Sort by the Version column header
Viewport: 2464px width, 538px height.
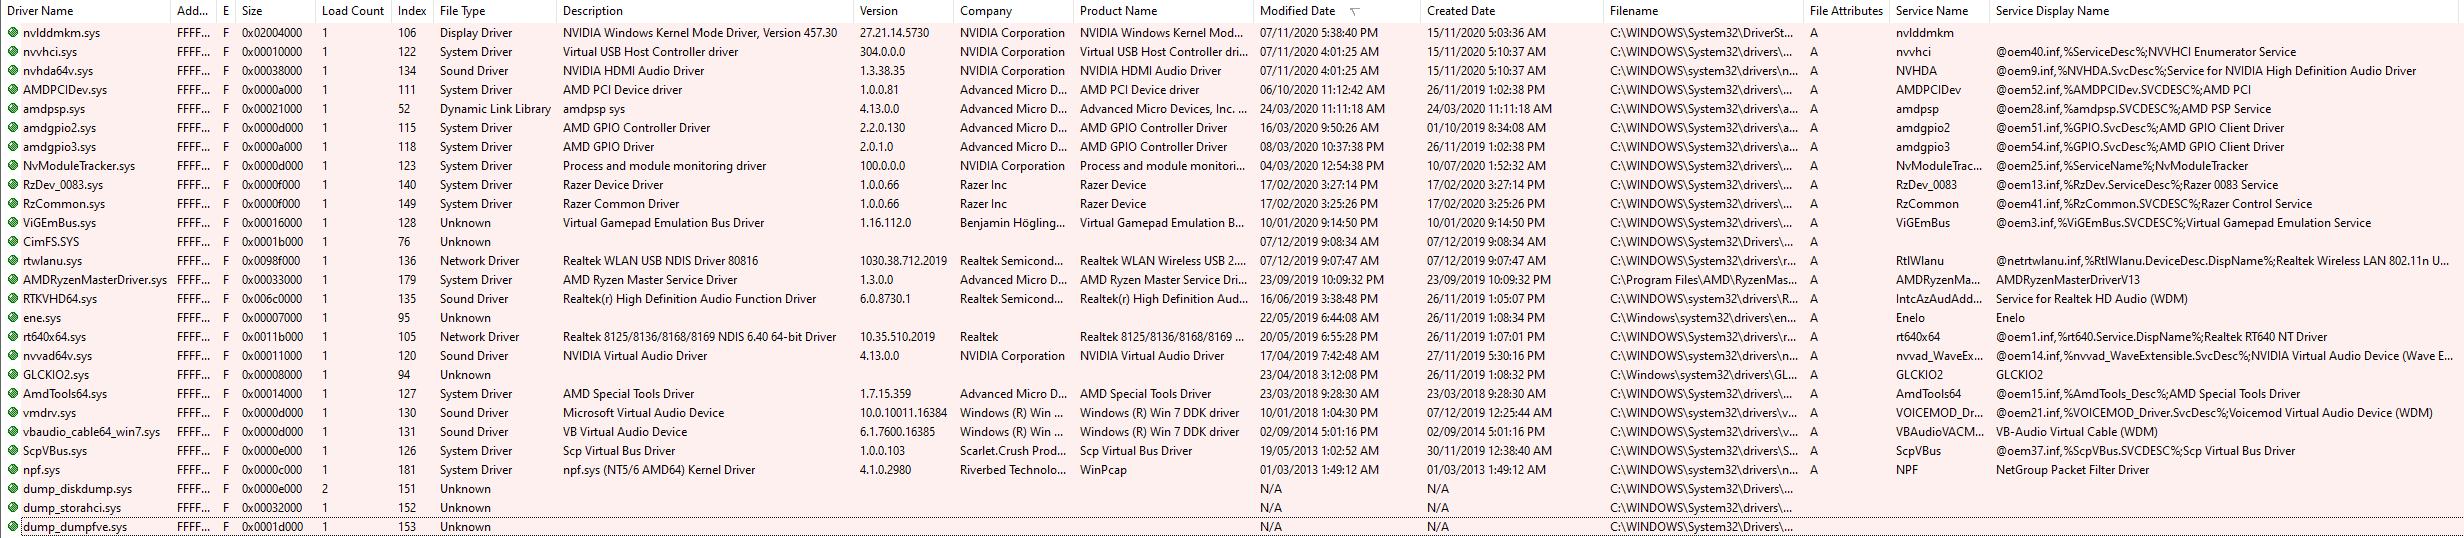904,11
